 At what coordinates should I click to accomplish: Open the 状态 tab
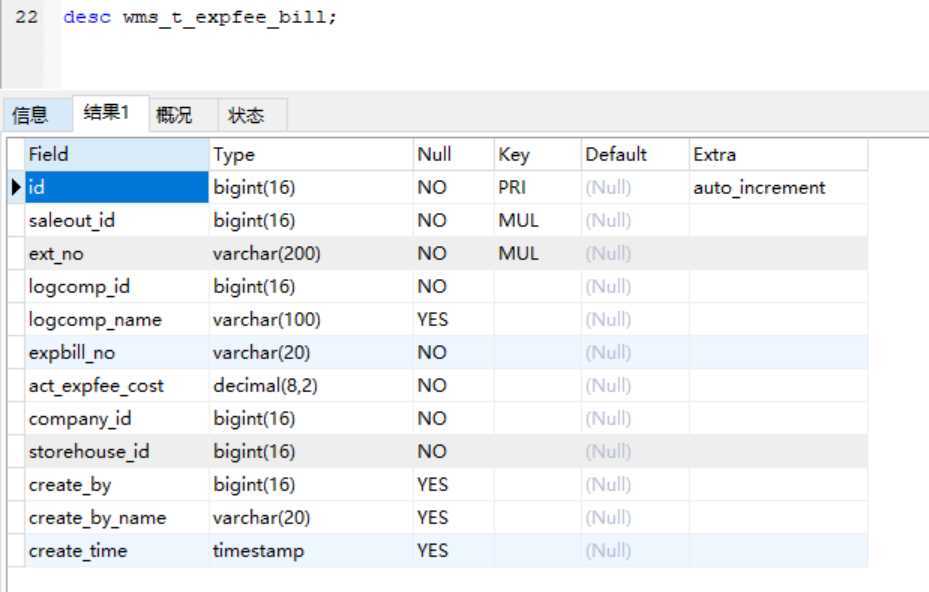[x=252, y=114]
